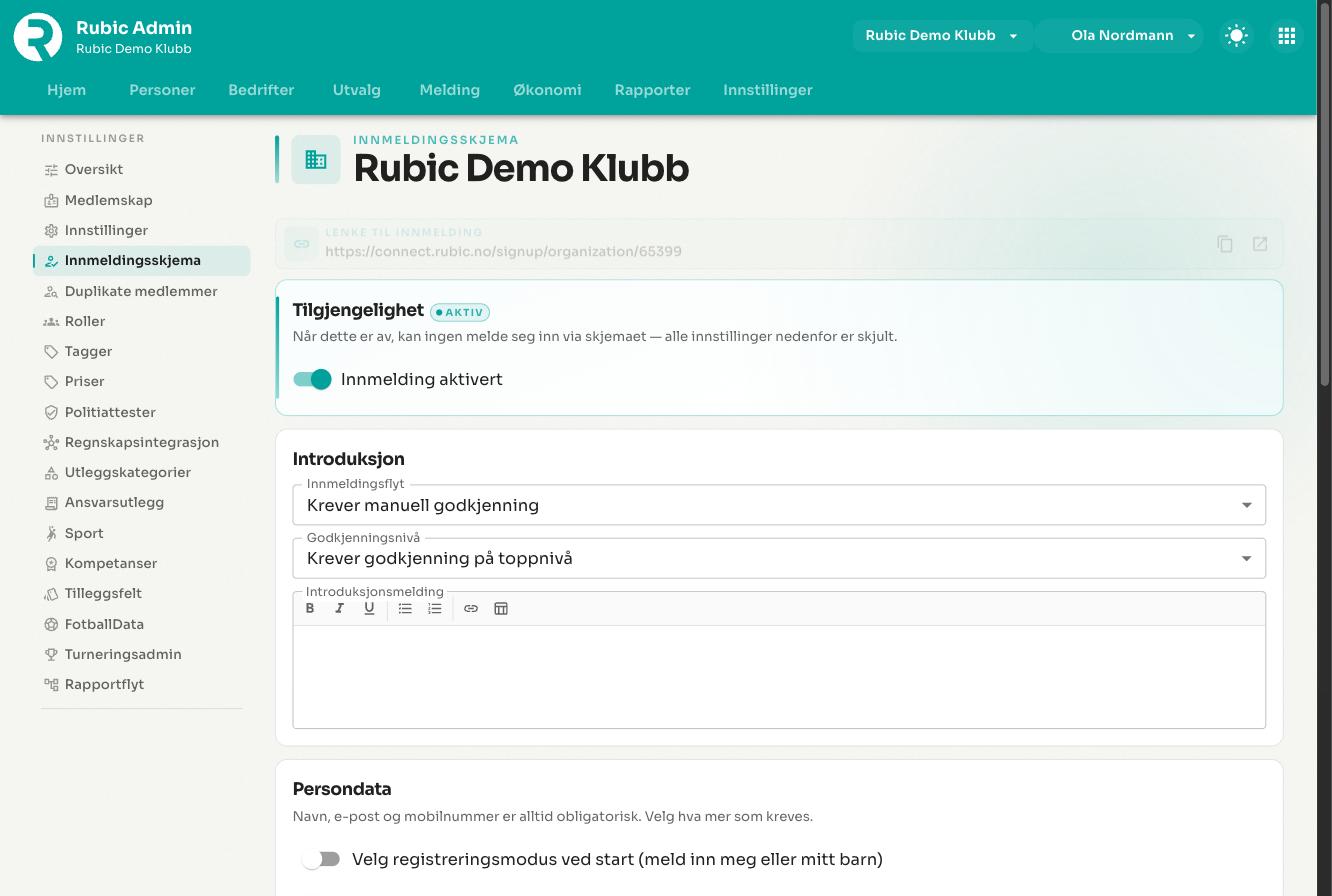Open Politiattester in the sidebar
Screen dimensions: 1332x896
click(x=142, y=412)
